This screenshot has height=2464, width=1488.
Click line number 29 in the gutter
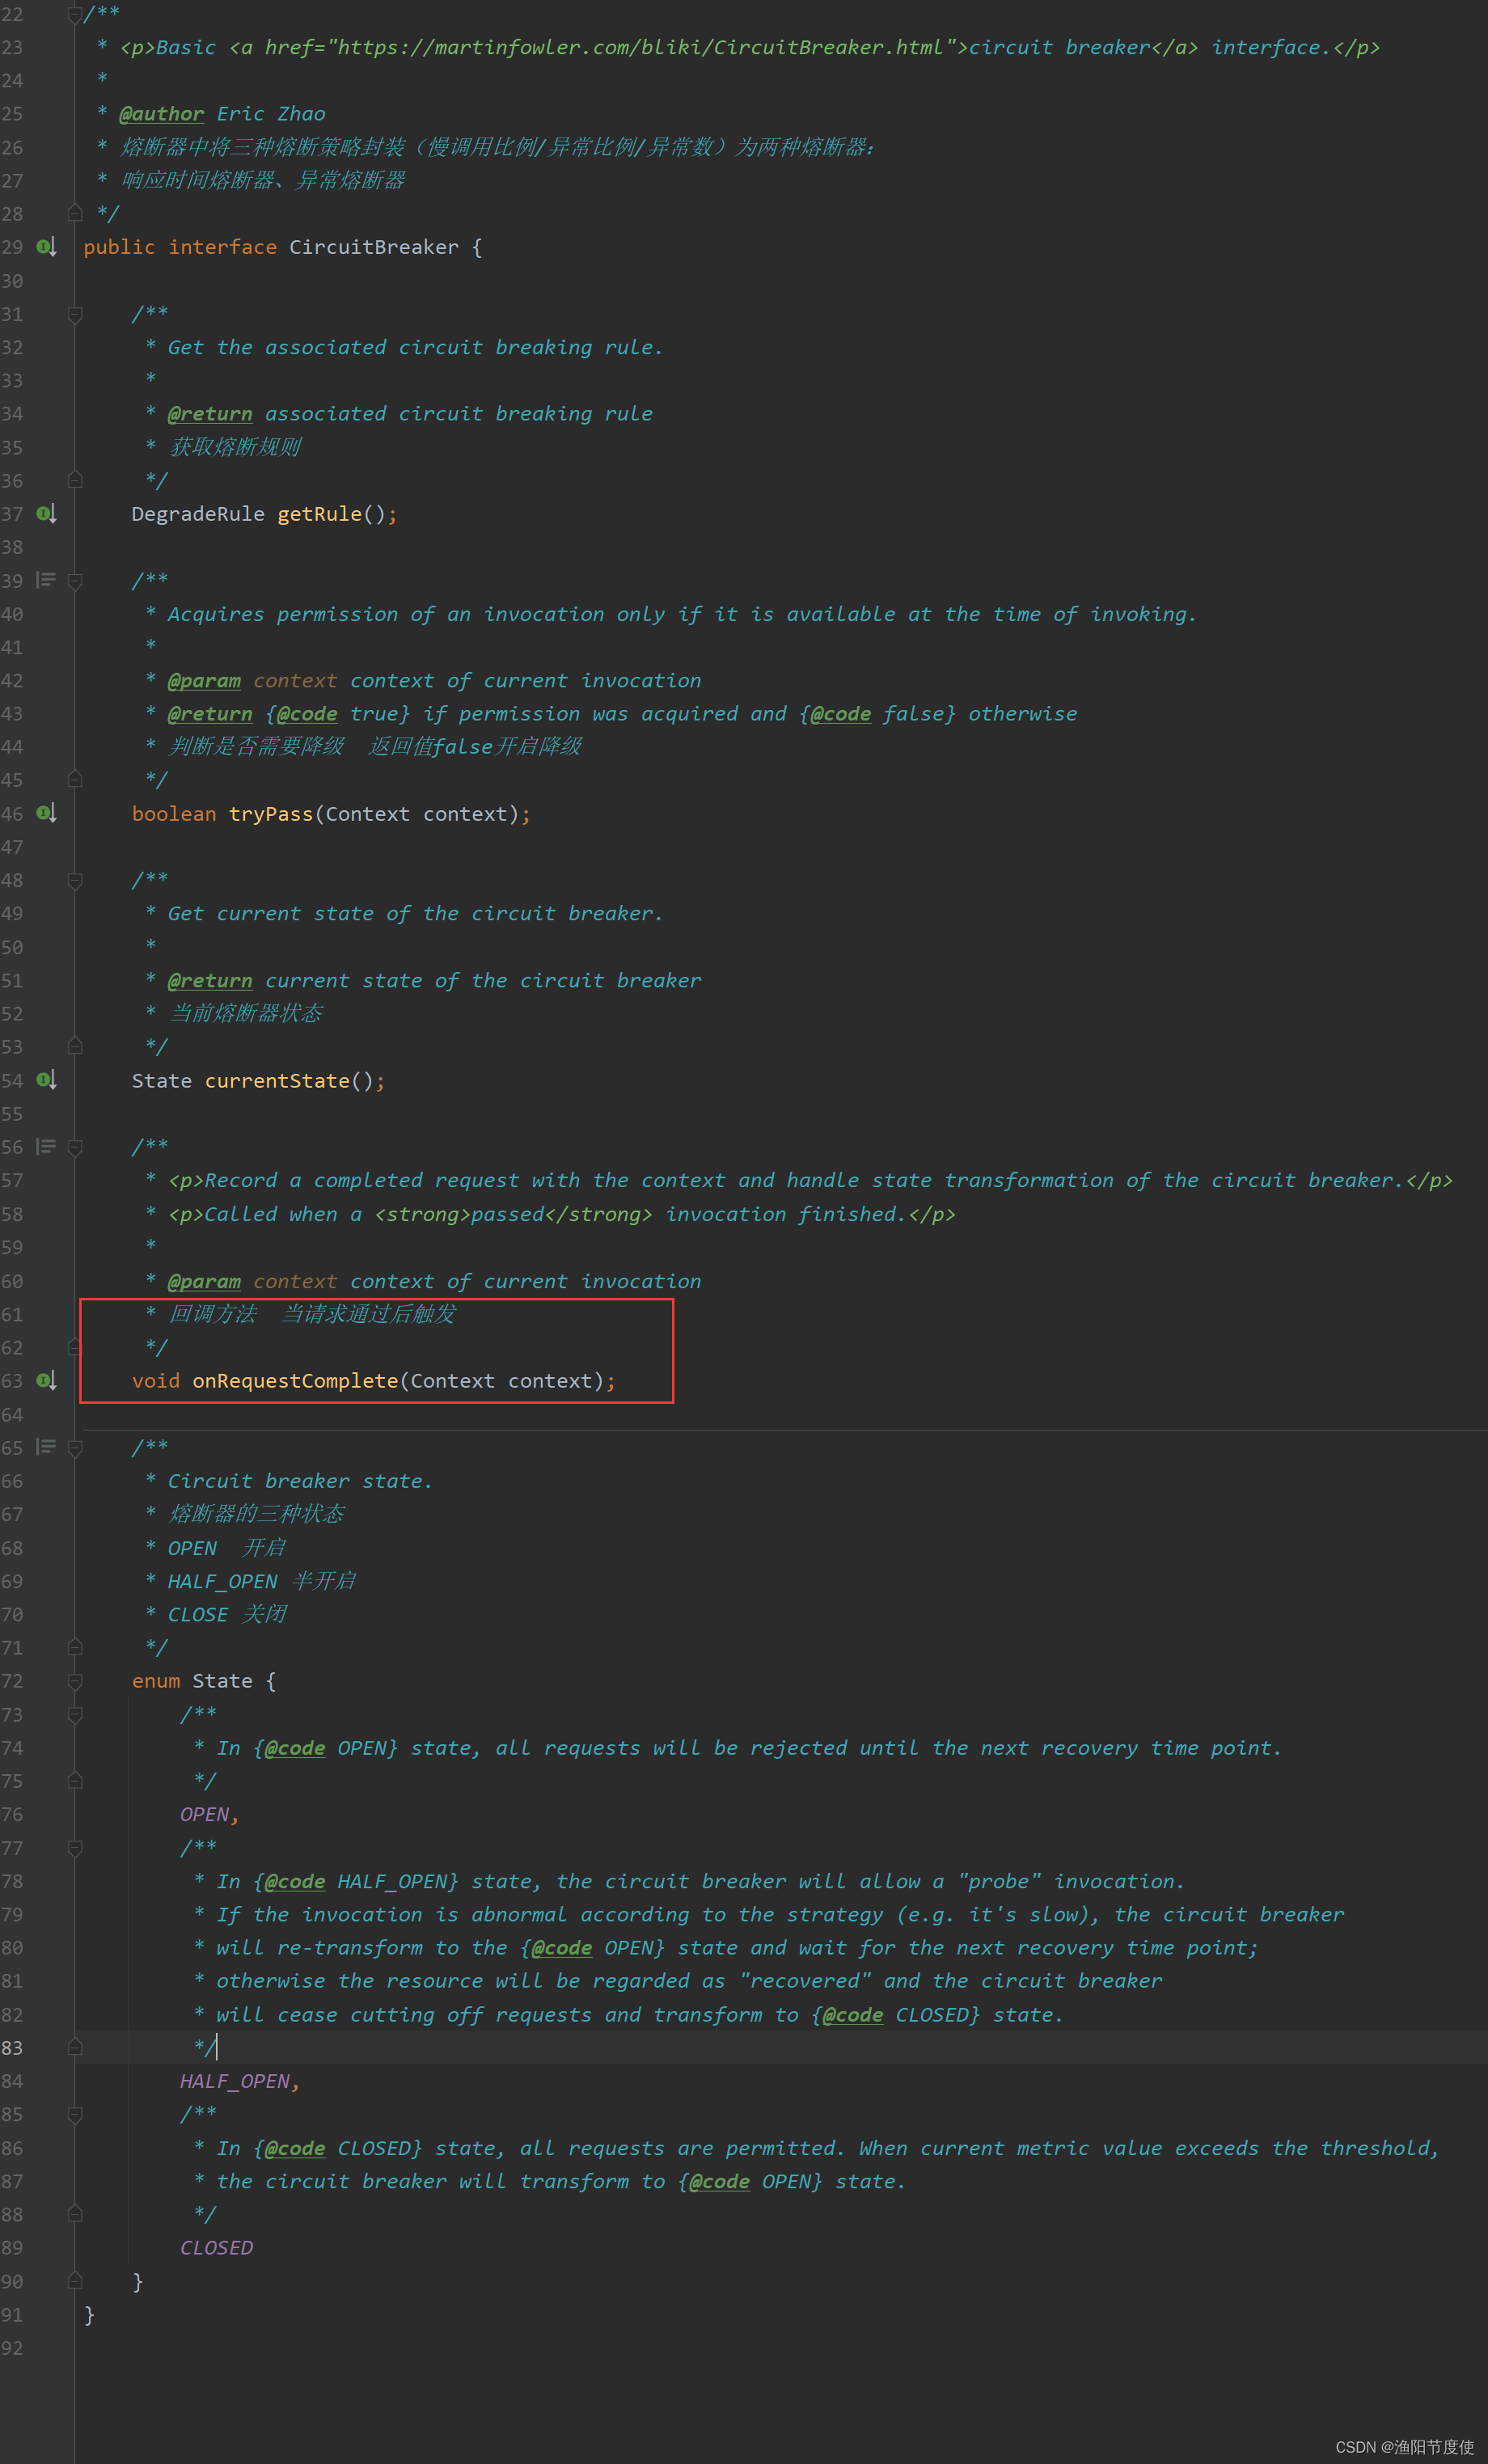12,246
